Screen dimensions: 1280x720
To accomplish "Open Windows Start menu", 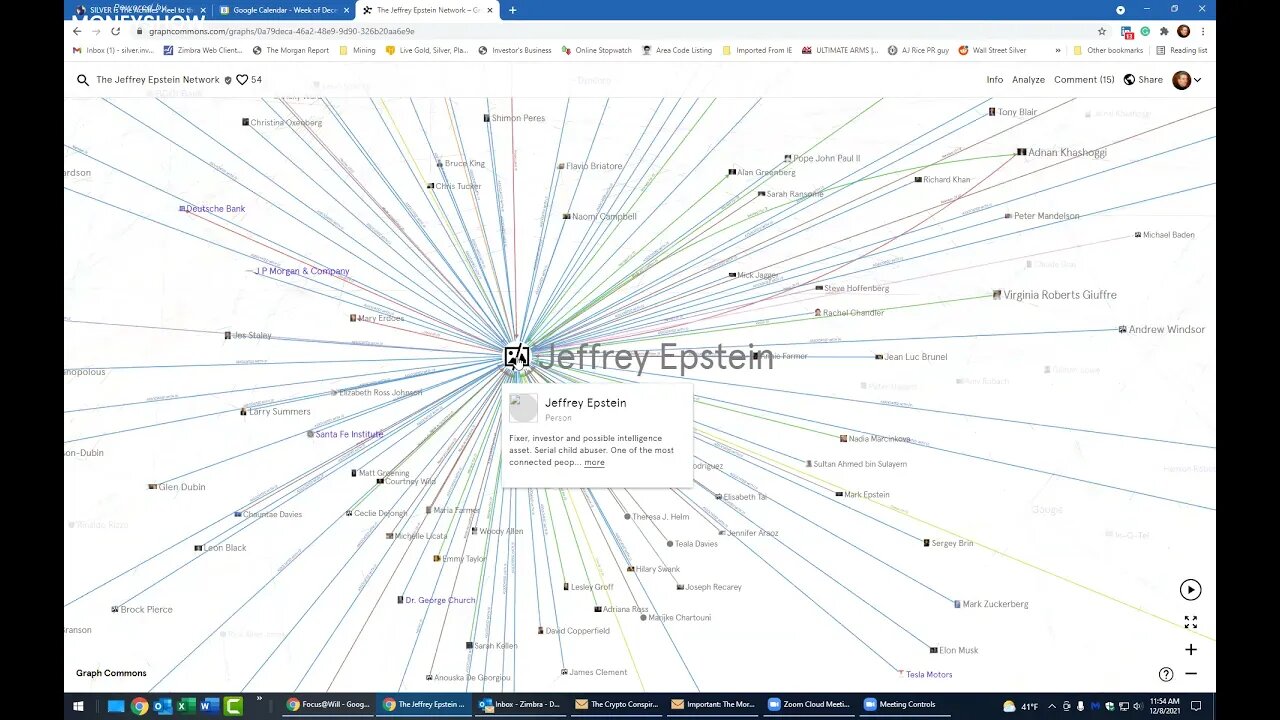I will click(x=78, y=705).
